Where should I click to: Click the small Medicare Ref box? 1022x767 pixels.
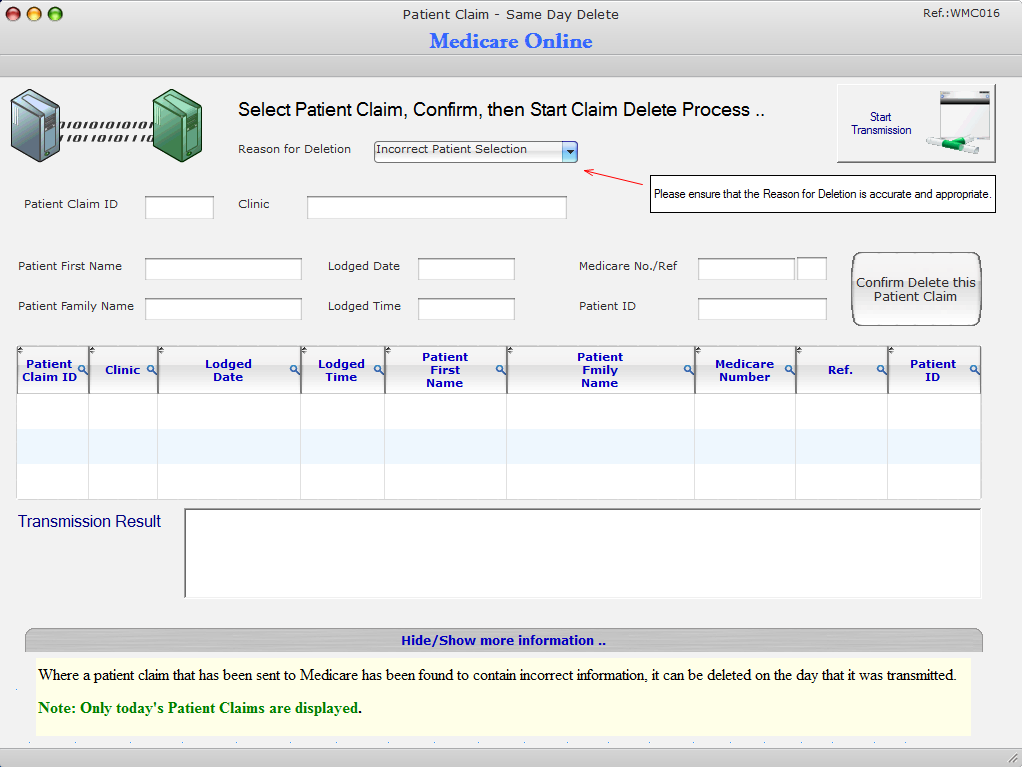click(812, 268)
